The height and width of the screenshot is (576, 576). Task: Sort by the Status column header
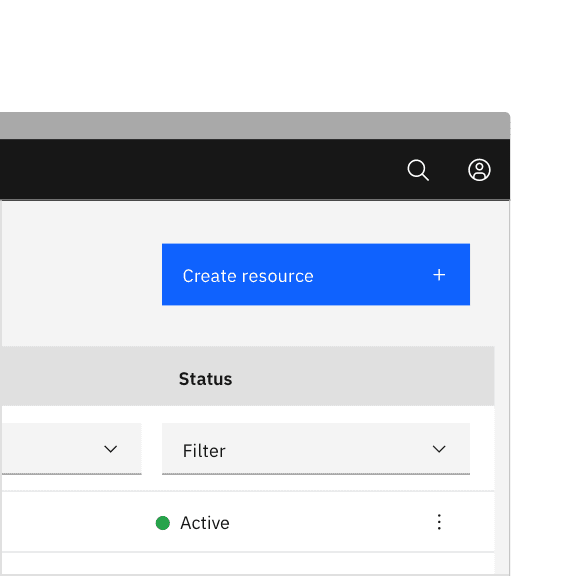(205, 379)
